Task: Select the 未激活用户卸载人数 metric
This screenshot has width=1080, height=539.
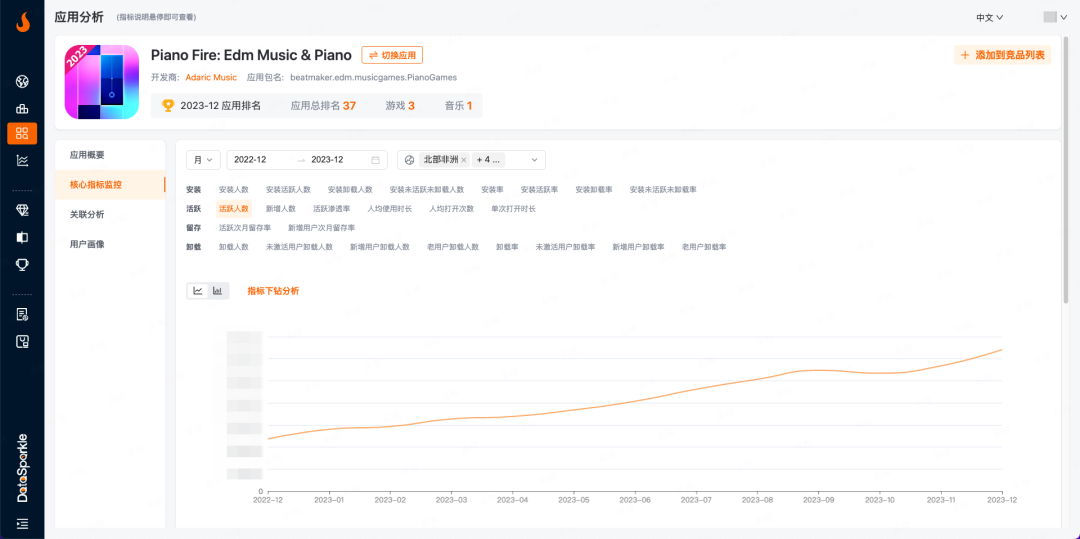Action: click(299, 246)
